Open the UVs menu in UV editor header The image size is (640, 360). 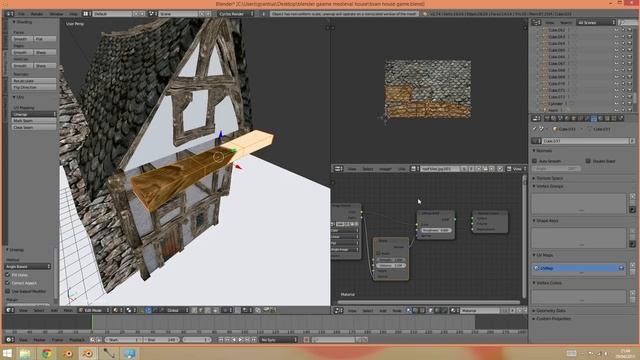401,169
